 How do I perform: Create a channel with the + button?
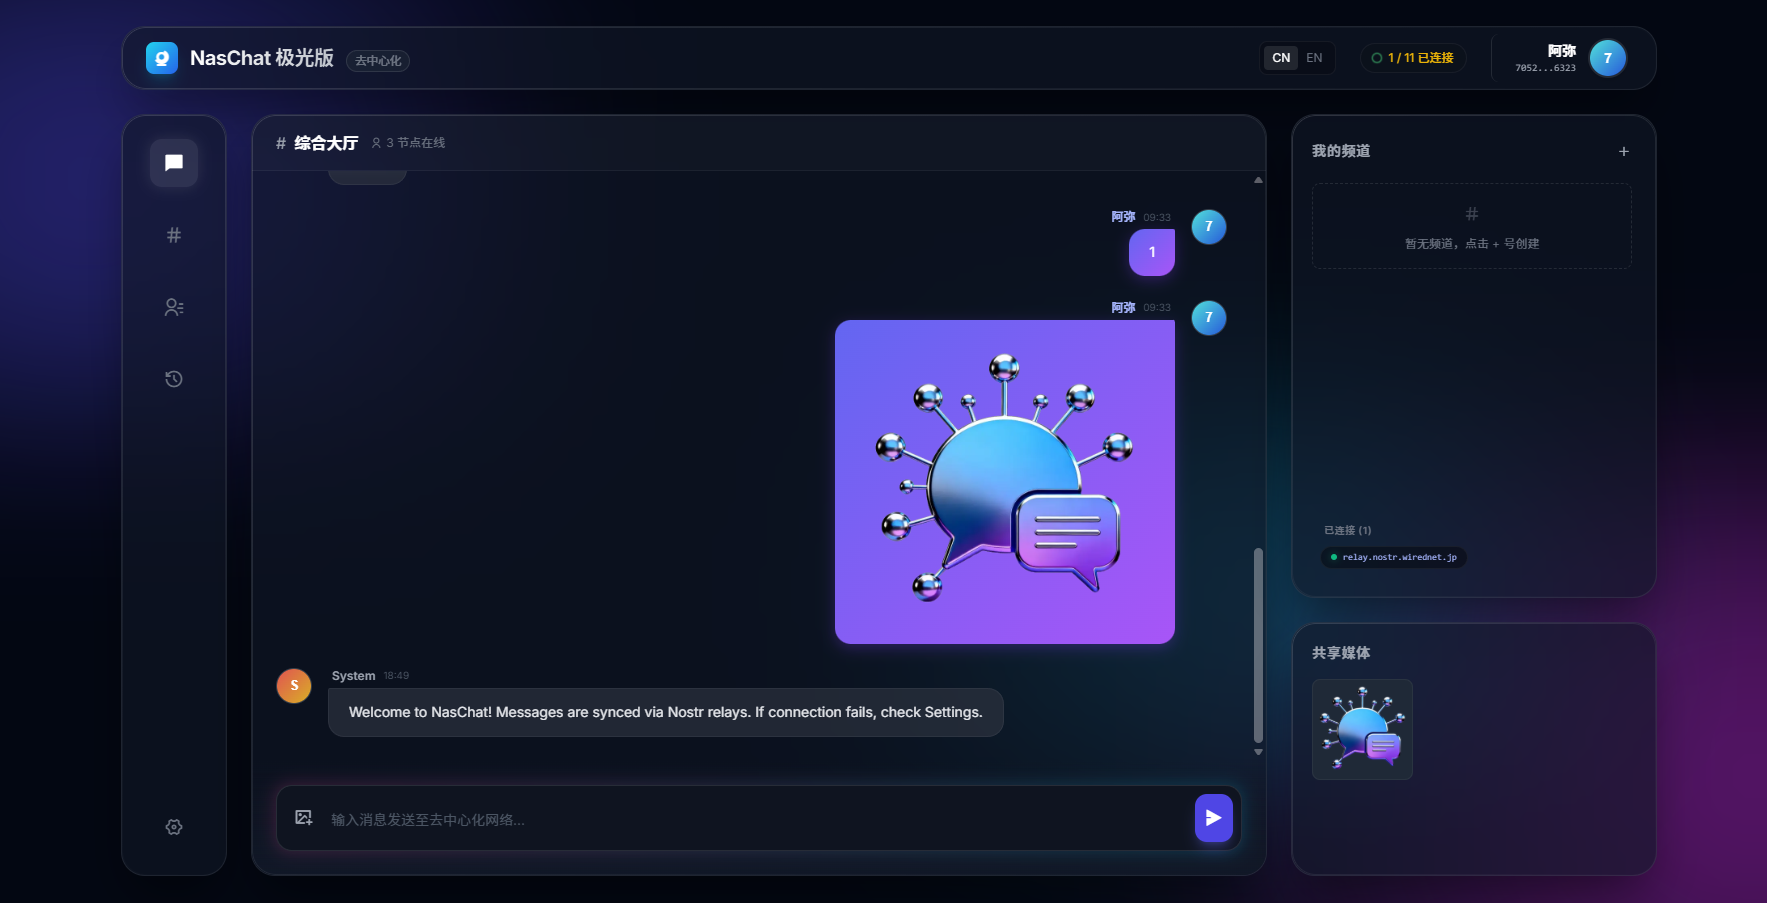[x=1623, y=151]
